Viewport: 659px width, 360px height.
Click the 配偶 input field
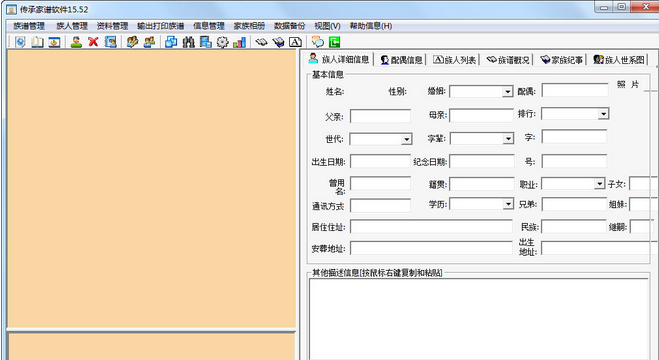click(575, 90)
